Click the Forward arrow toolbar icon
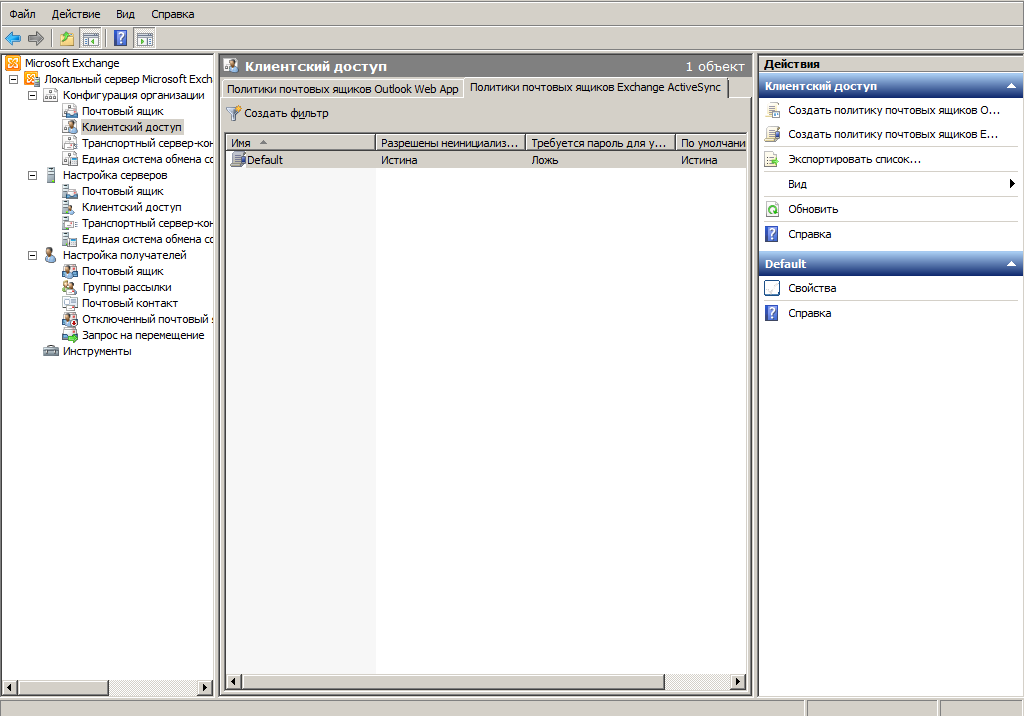This screenshot has height=716, width=1024. click(x=36, y=39)
